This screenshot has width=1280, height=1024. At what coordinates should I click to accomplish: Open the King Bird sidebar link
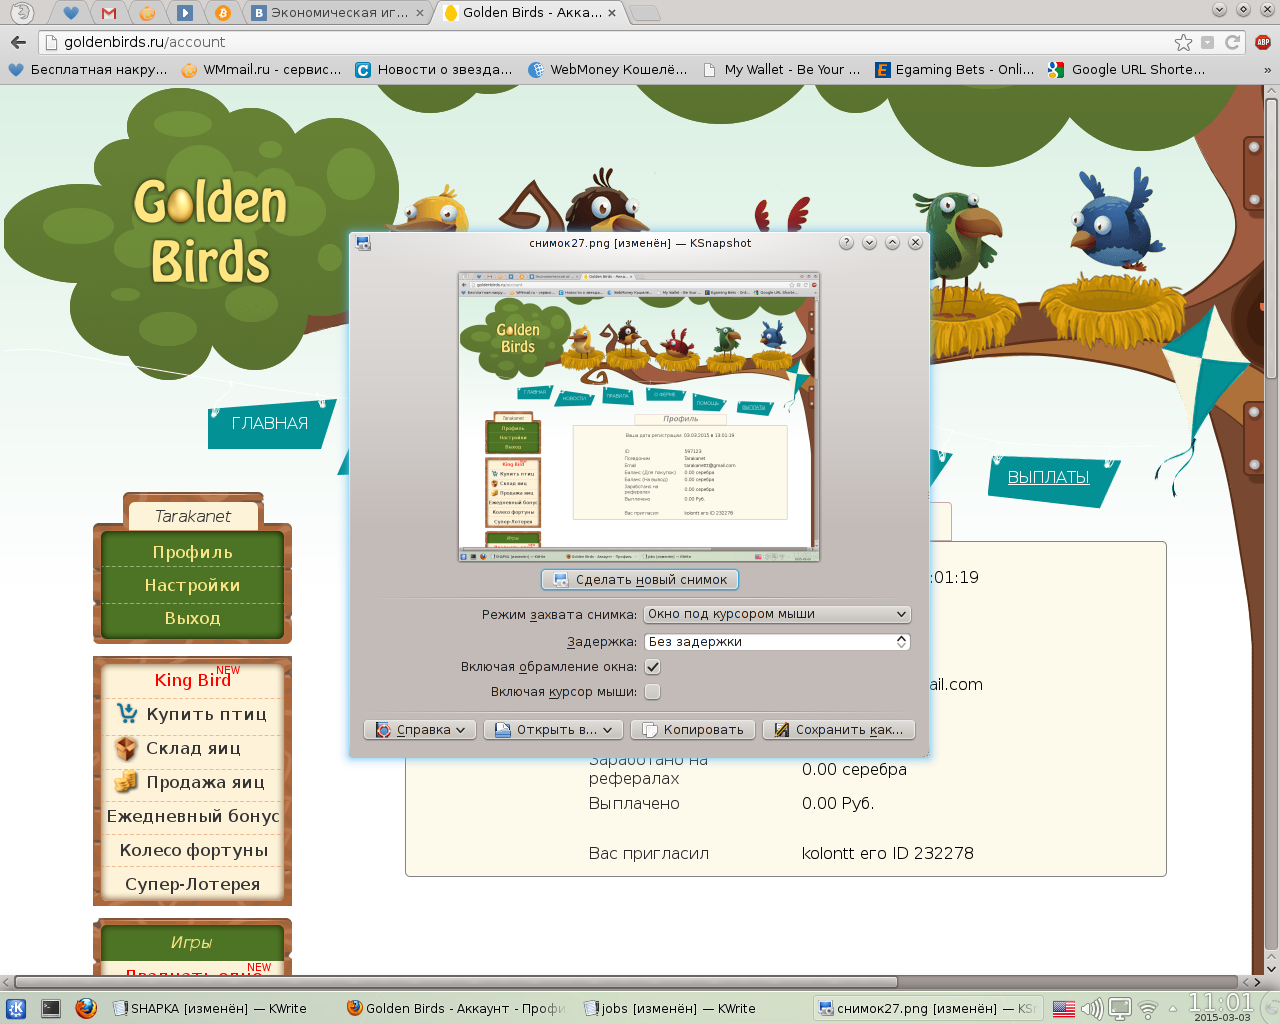192,680
